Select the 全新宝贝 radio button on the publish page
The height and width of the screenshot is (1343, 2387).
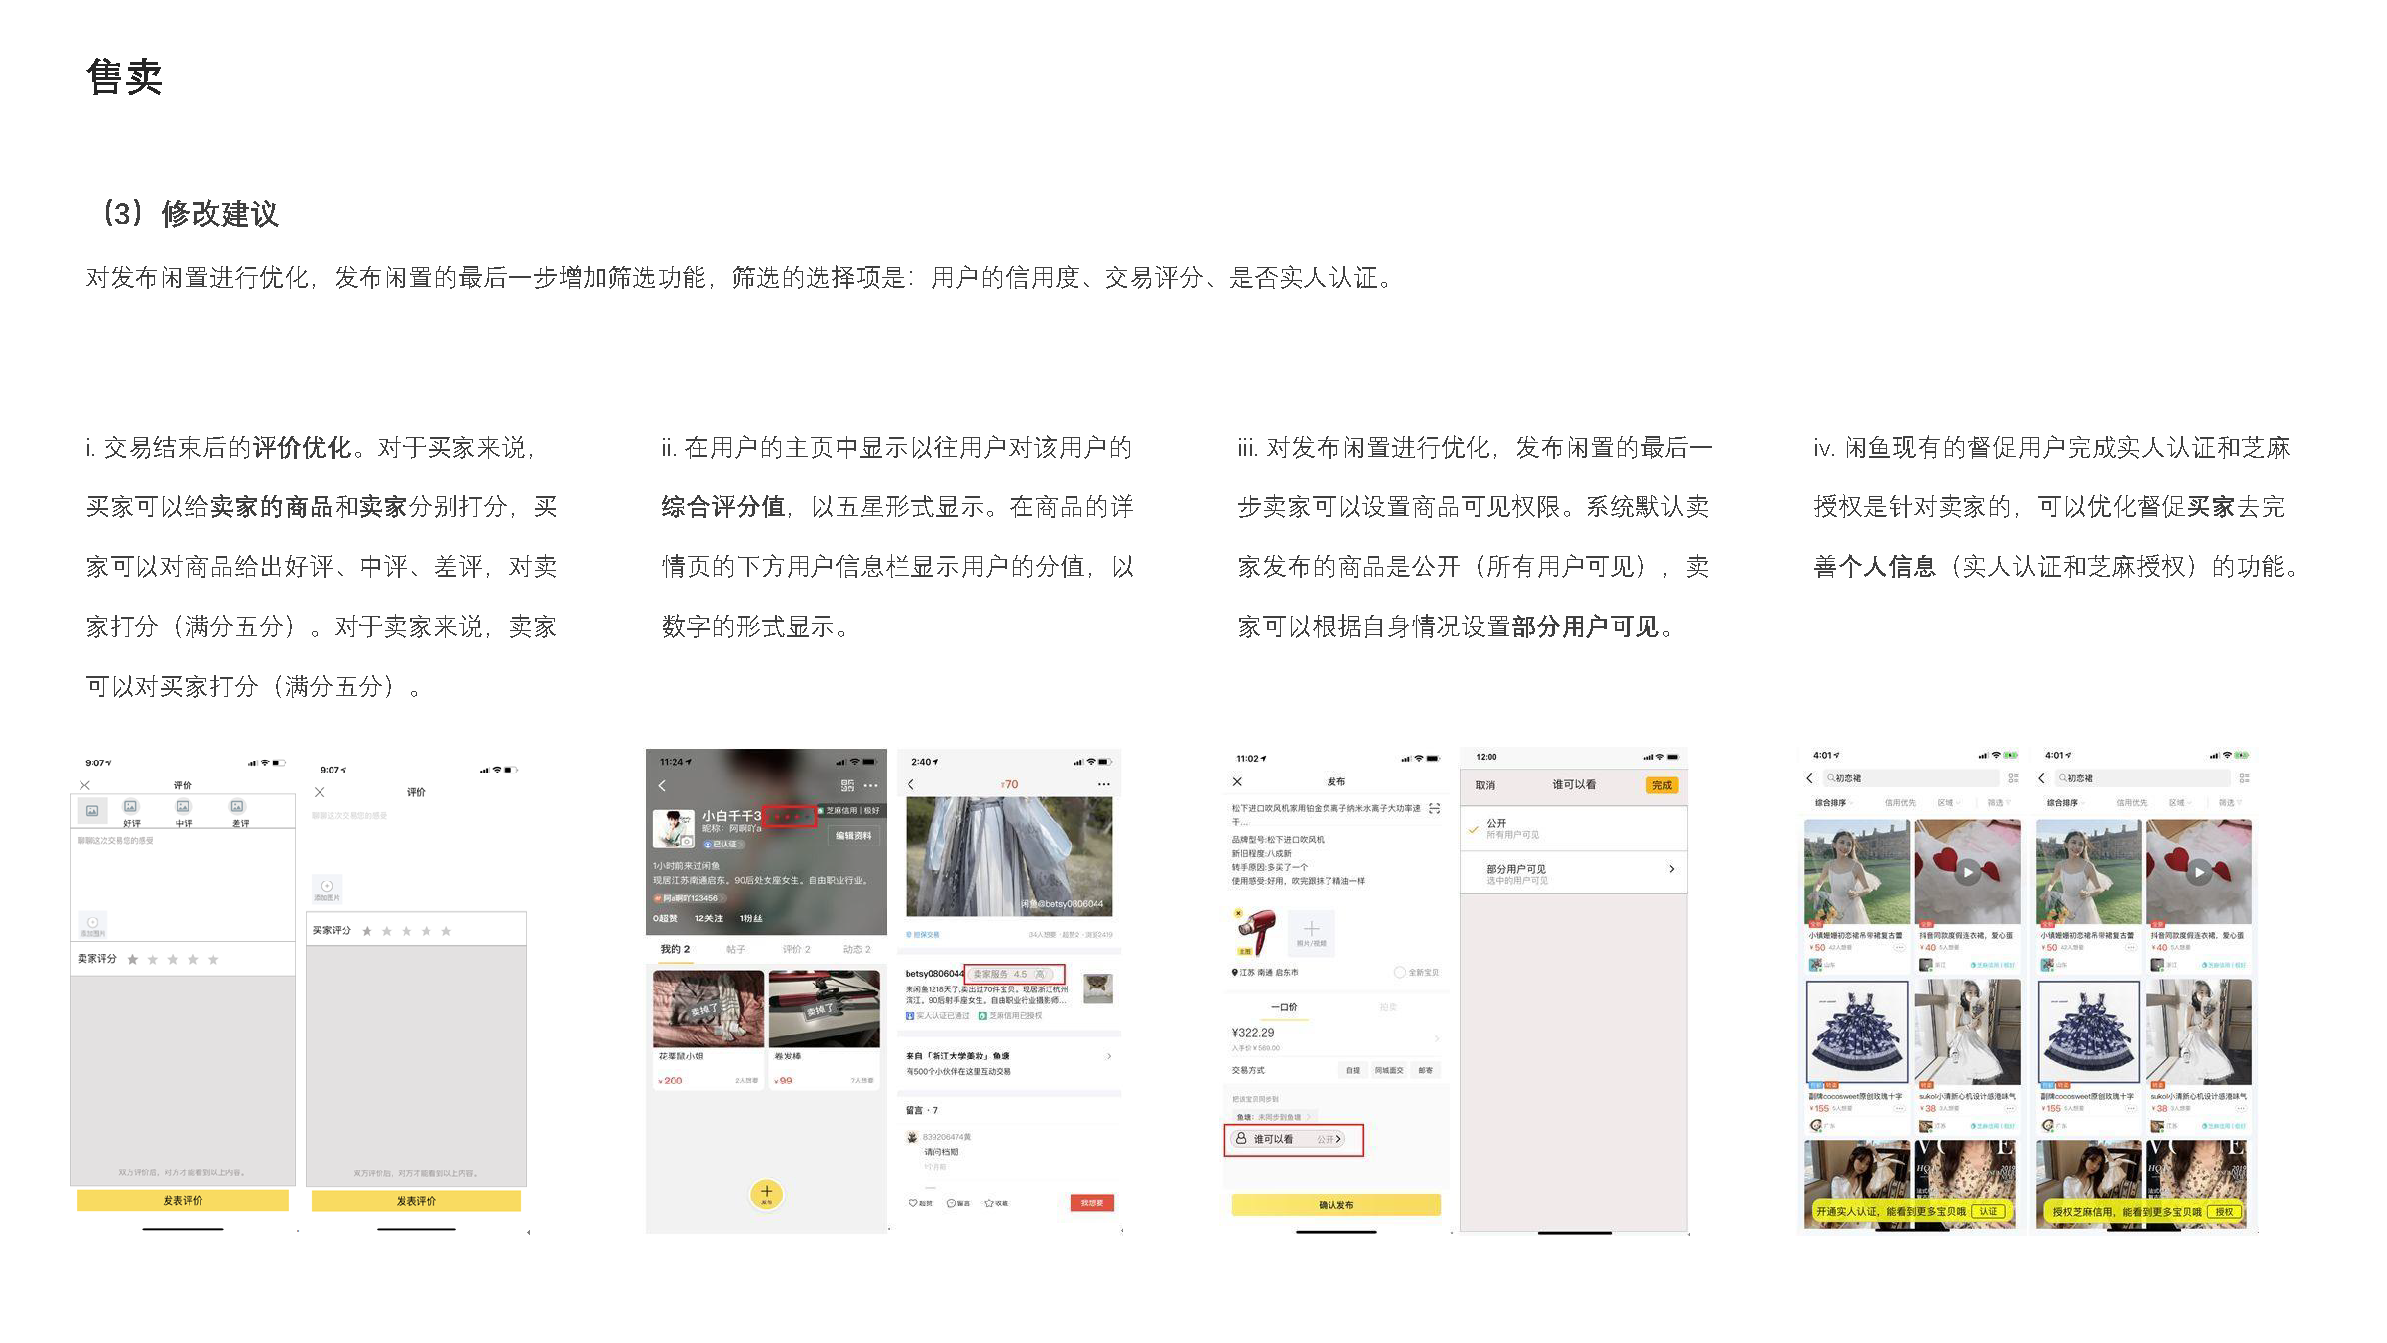1399,972
